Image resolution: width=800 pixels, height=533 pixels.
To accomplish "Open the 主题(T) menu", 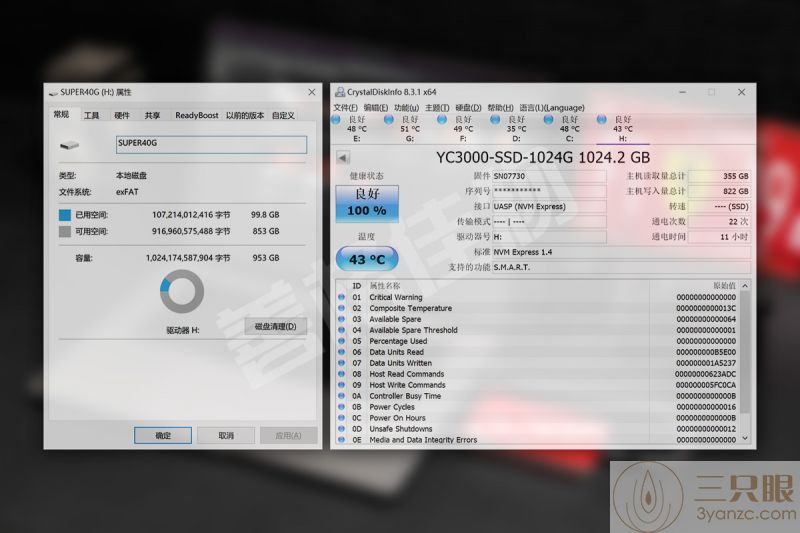I will coord(437,108).
